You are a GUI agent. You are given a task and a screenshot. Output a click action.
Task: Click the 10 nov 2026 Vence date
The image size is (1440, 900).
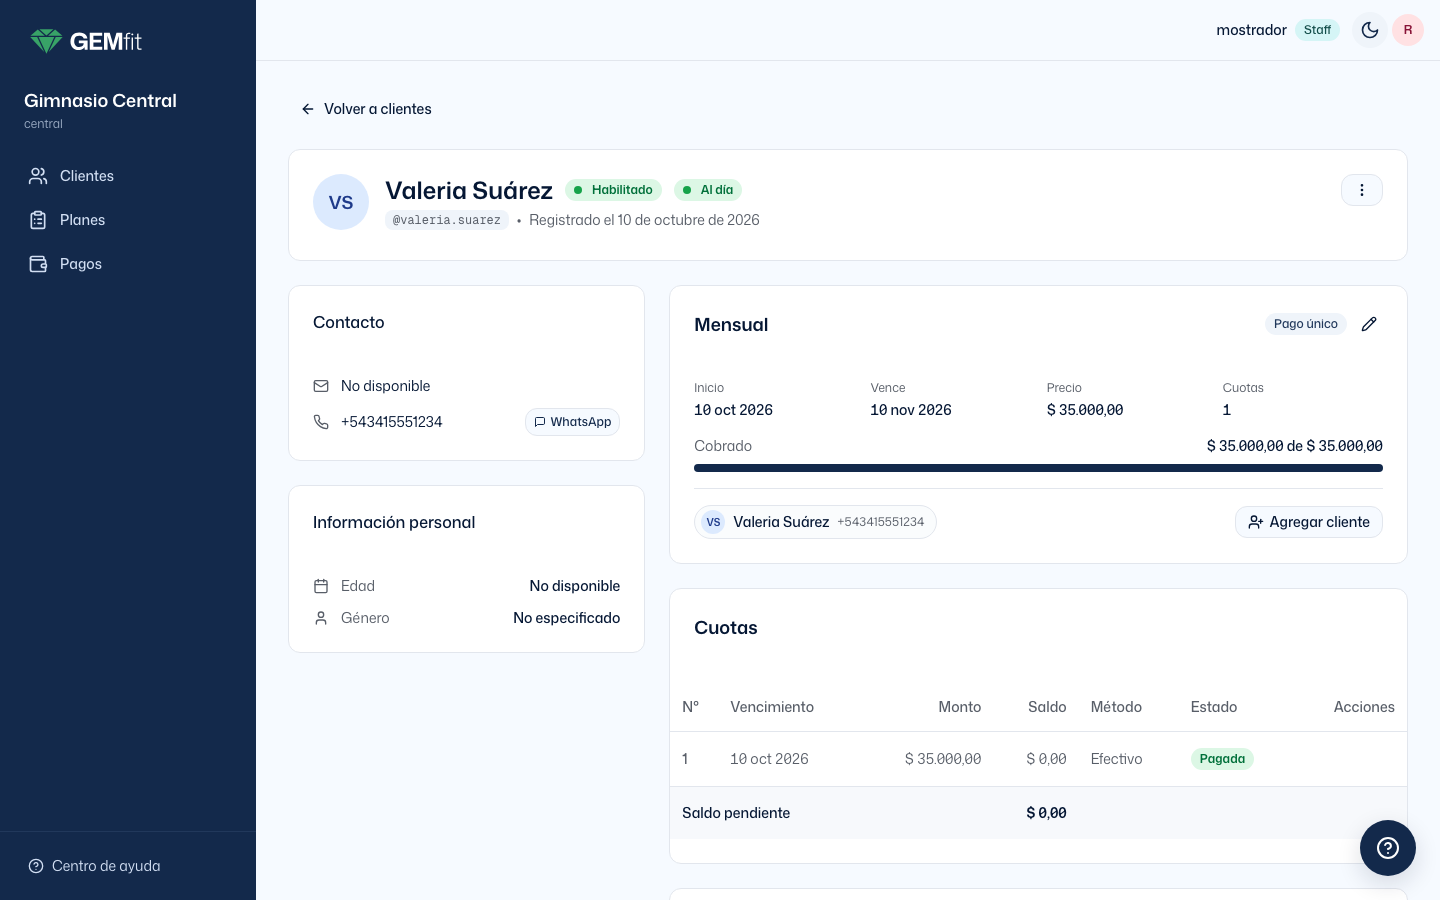tap(911, 410)
